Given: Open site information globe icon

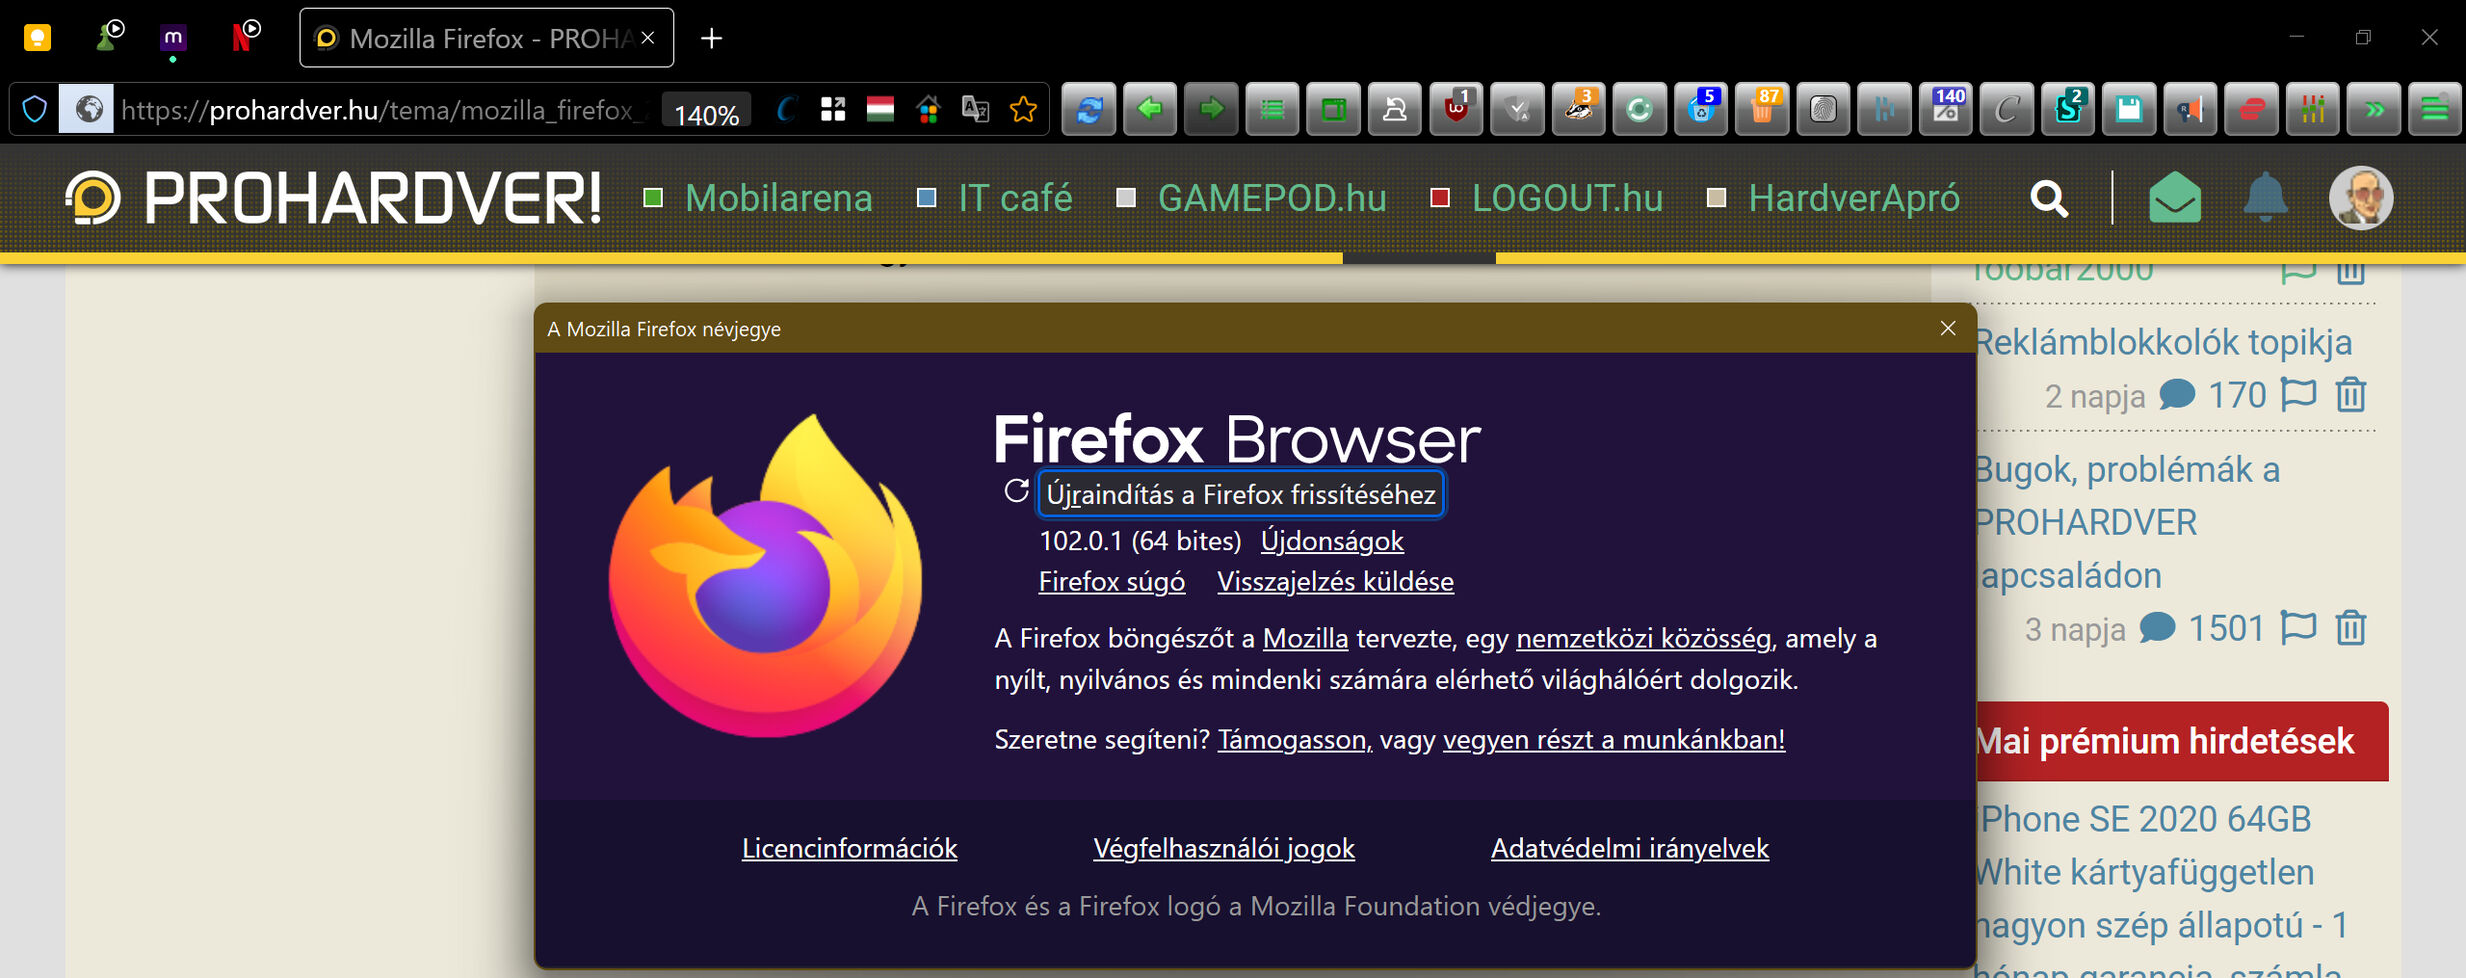Looking at the screenshot, I should click(88, 109).
